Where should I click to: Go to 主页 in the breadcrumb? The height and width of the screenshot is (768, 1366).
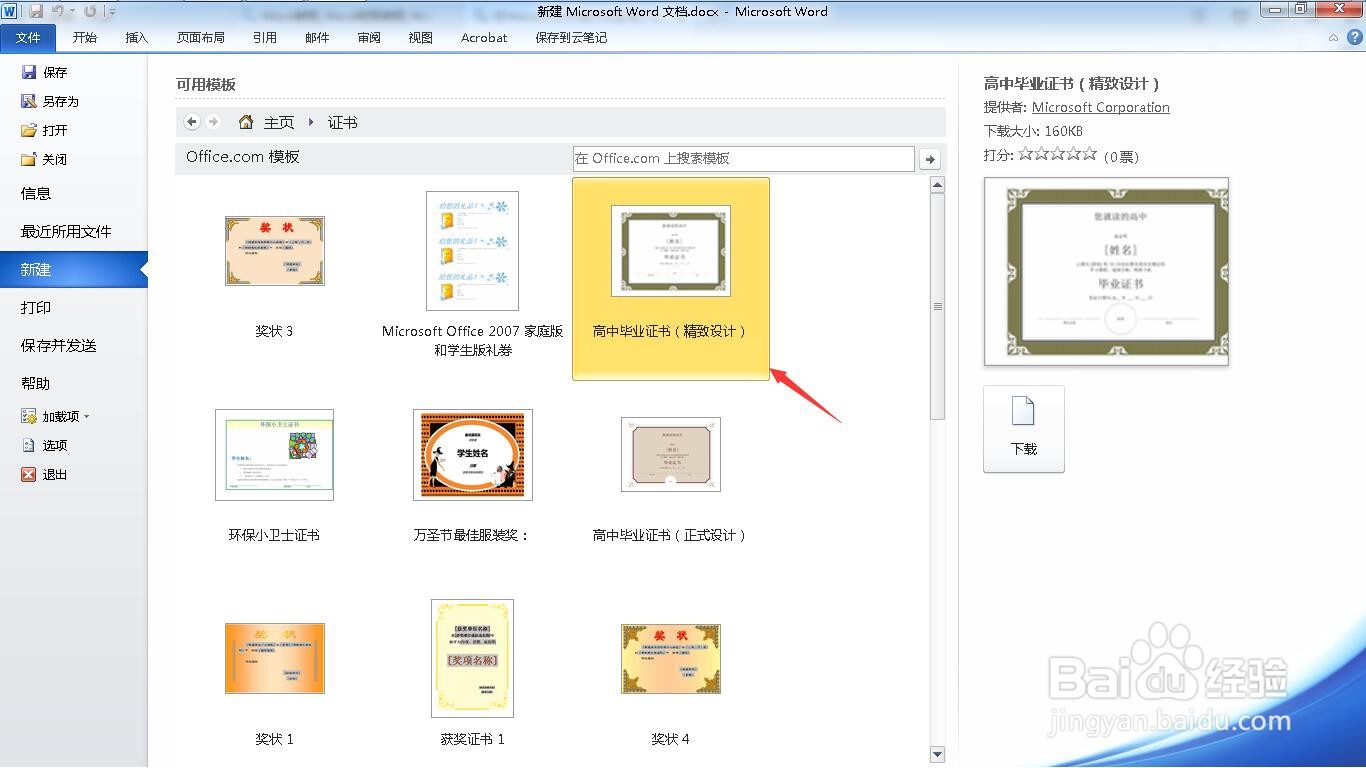point(279,122)
